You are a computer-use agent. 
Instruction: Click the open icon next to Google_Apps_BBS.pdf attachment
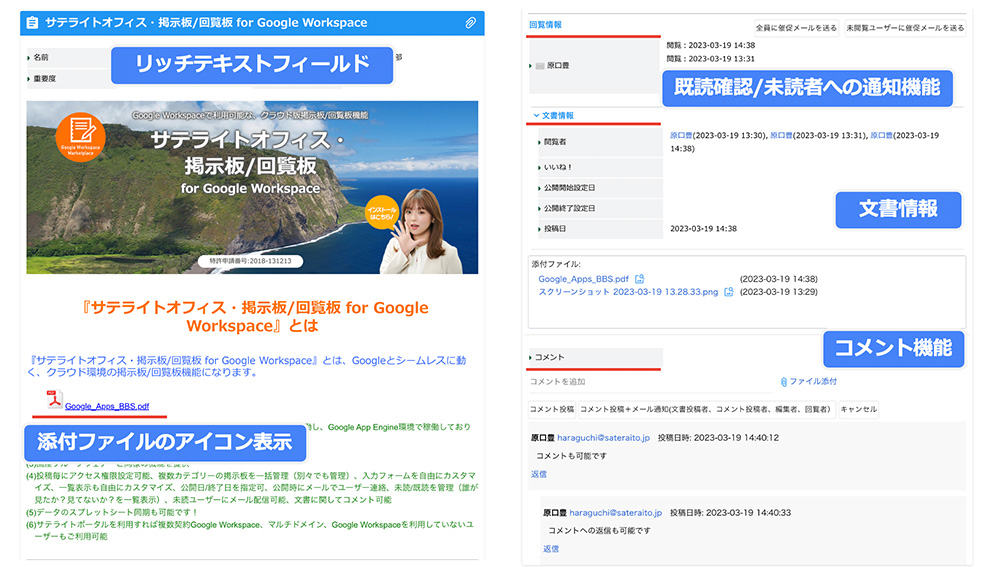tap(640, 279)
